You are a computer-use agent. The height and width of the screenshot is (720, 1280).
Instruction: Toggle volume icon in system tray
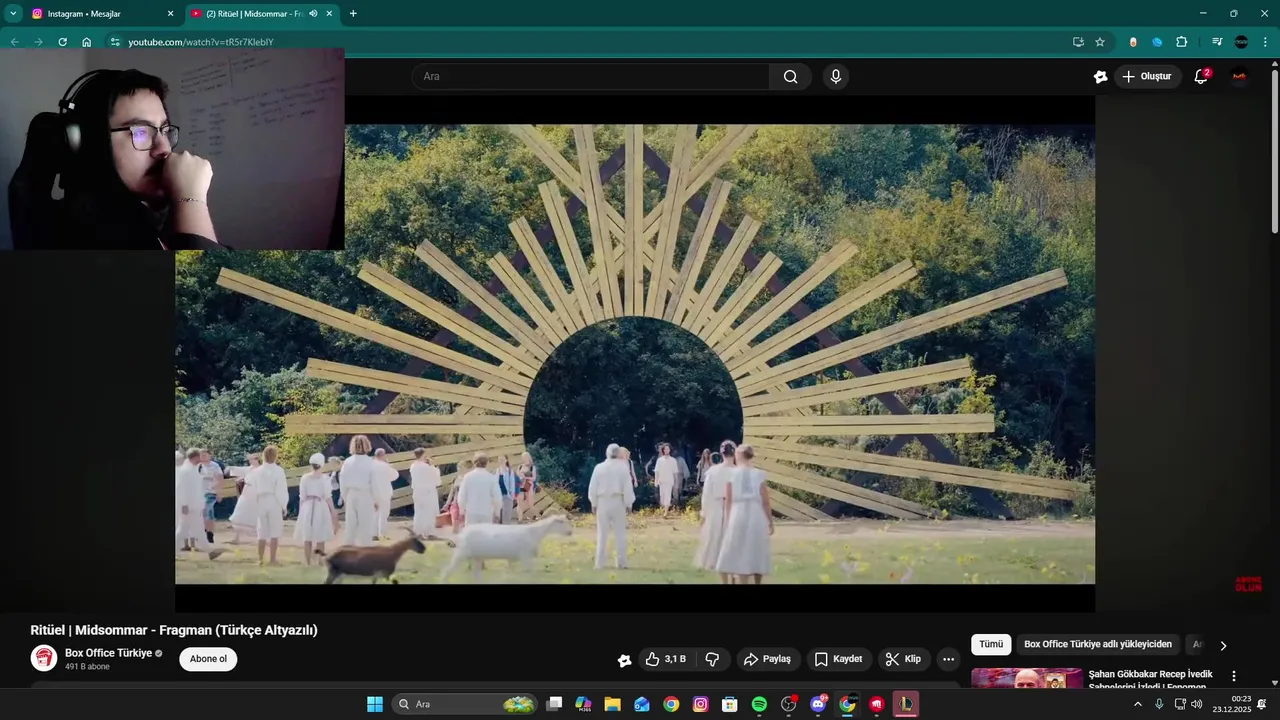pyautogui.click(x=1197, y=704)
